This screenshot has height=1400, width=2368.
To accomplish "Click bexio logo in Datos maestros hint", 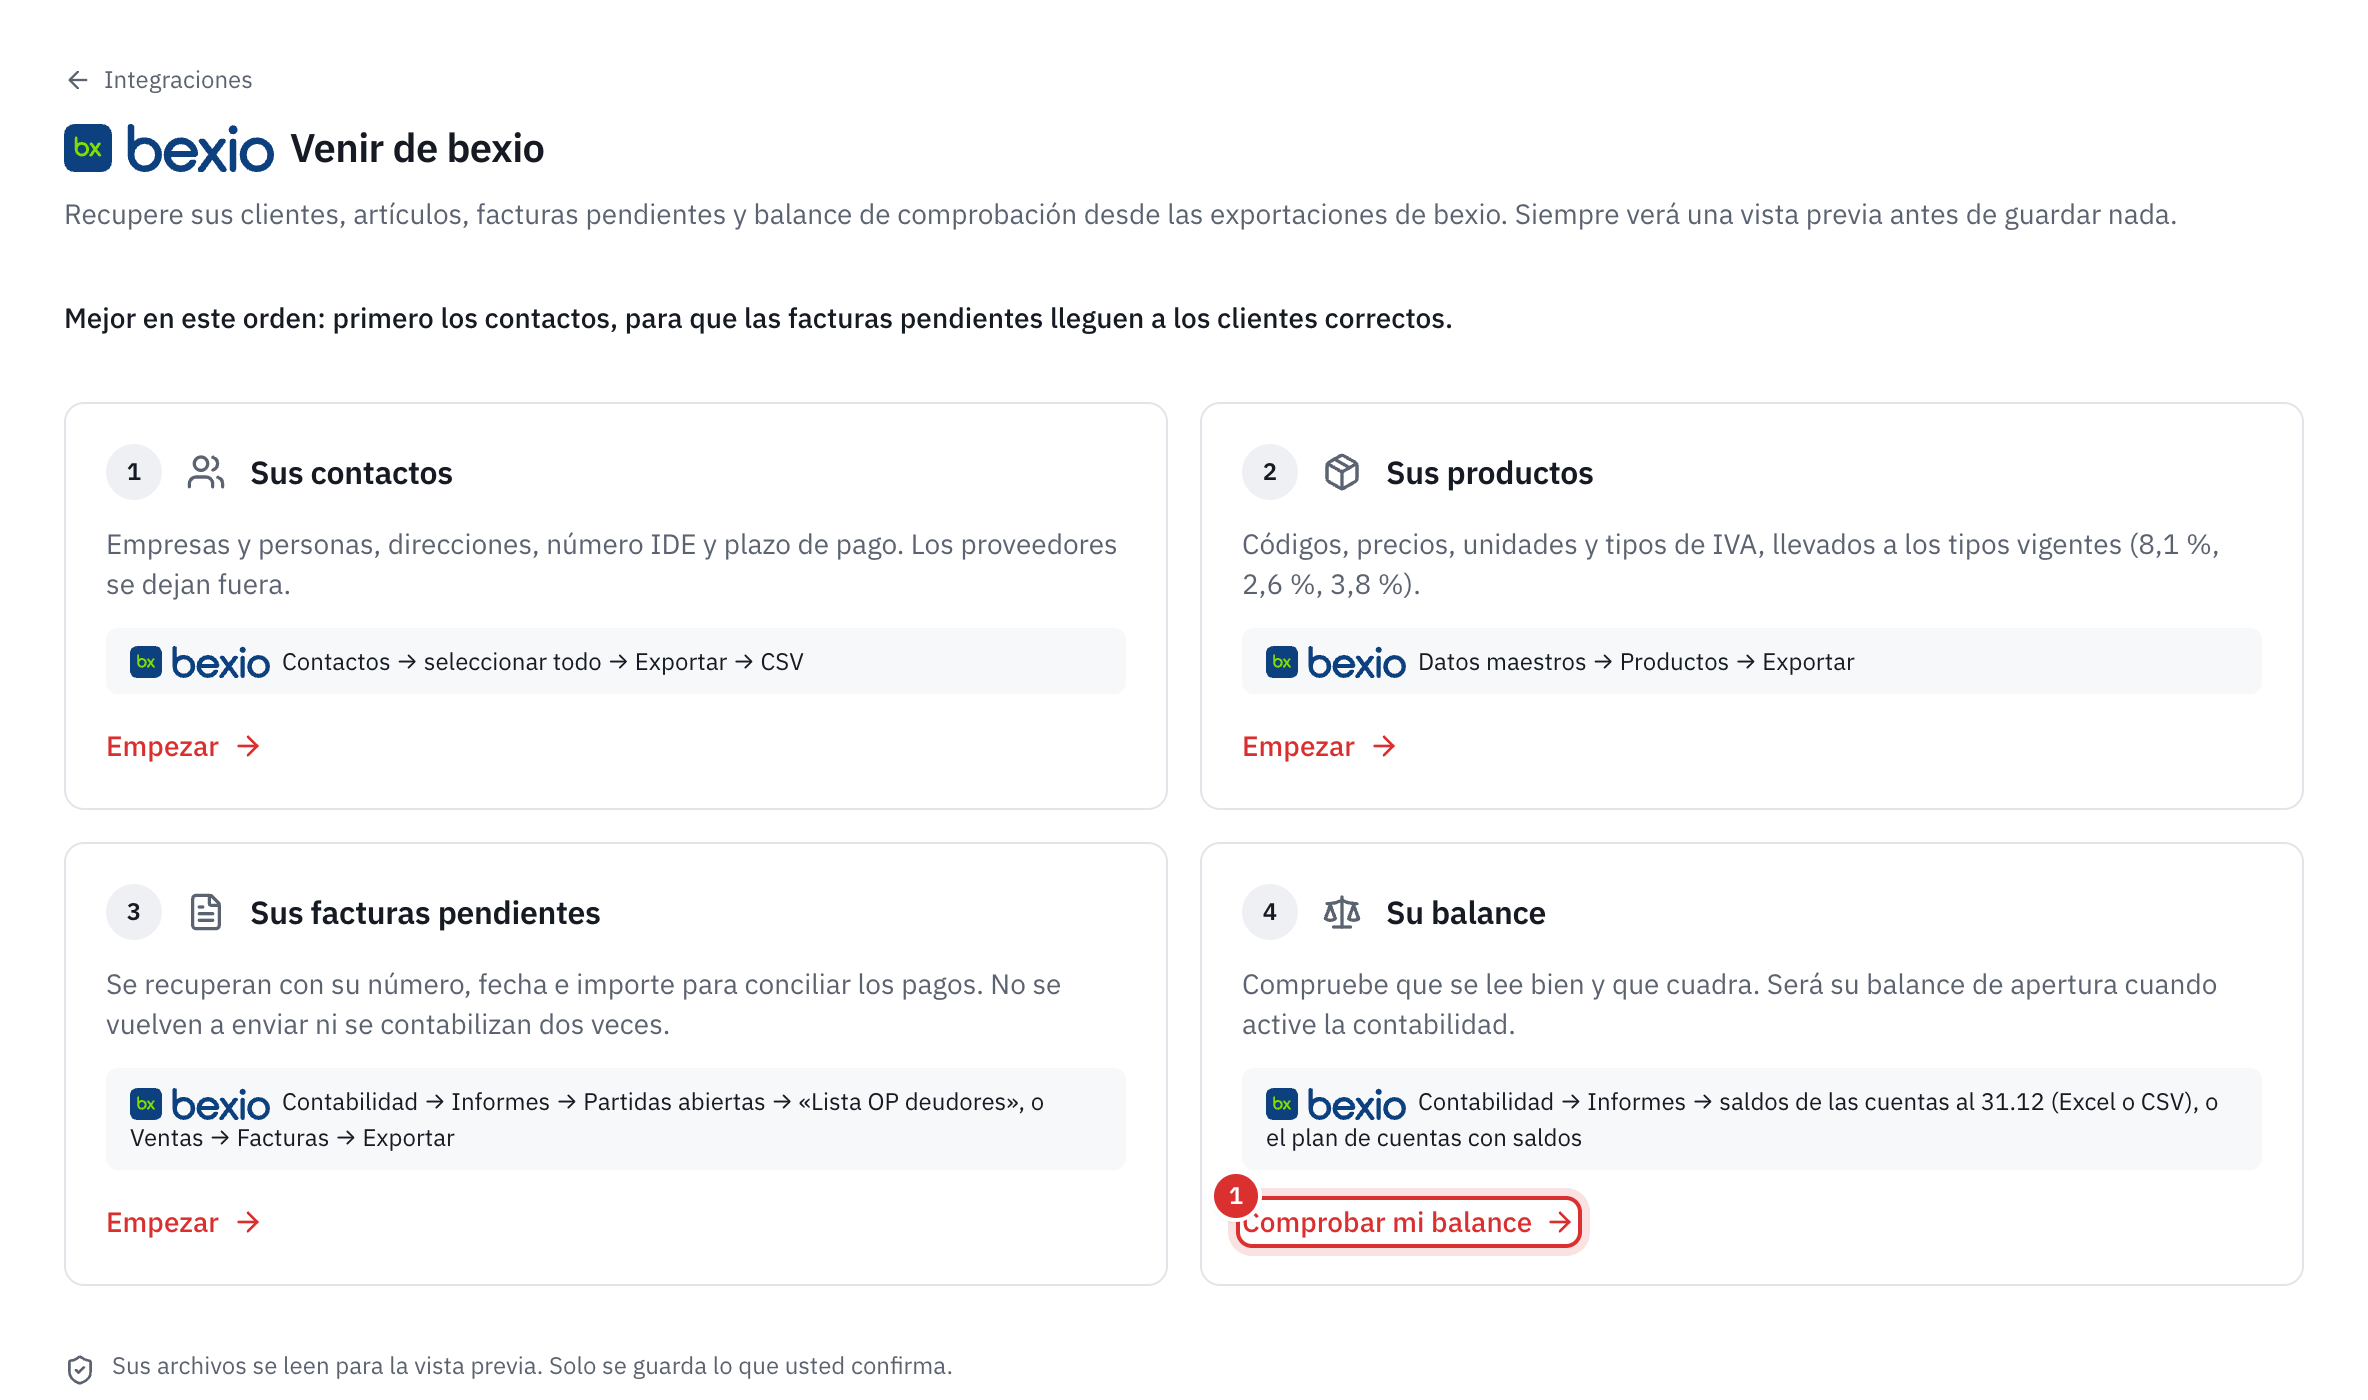I will 1336,662.
